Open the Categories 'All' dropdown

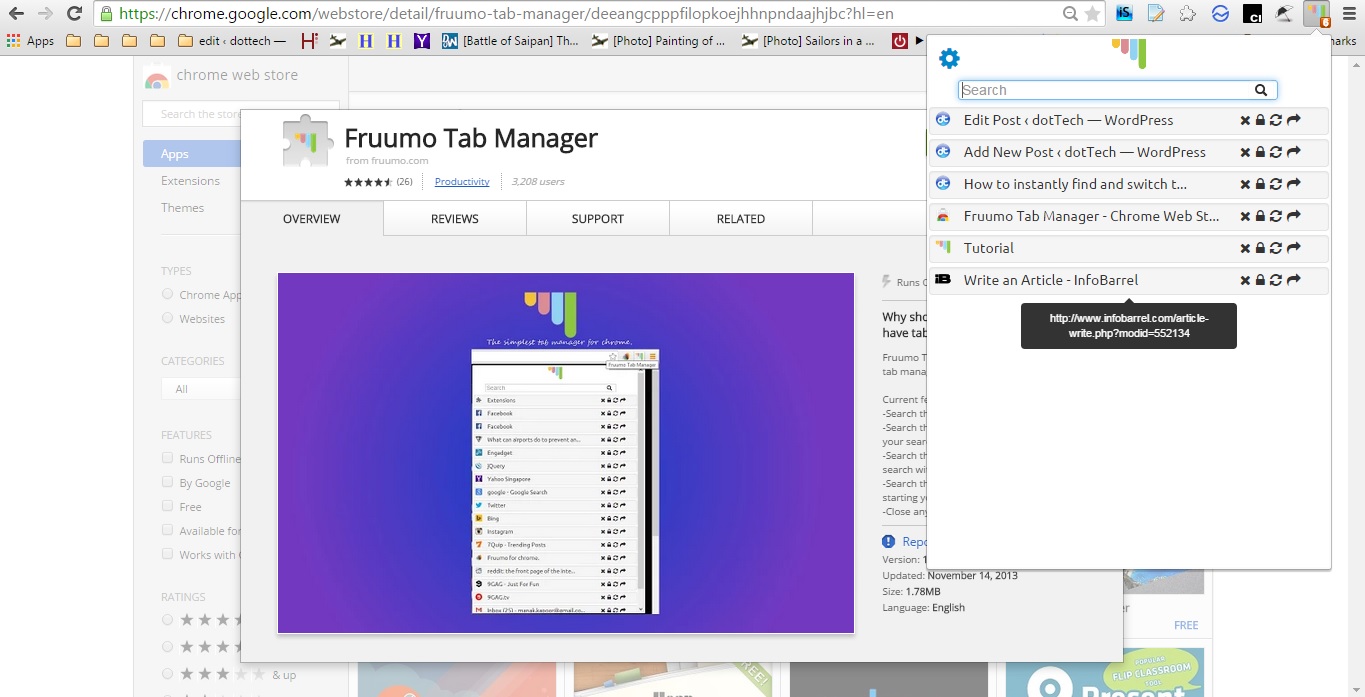click(201, 389)
